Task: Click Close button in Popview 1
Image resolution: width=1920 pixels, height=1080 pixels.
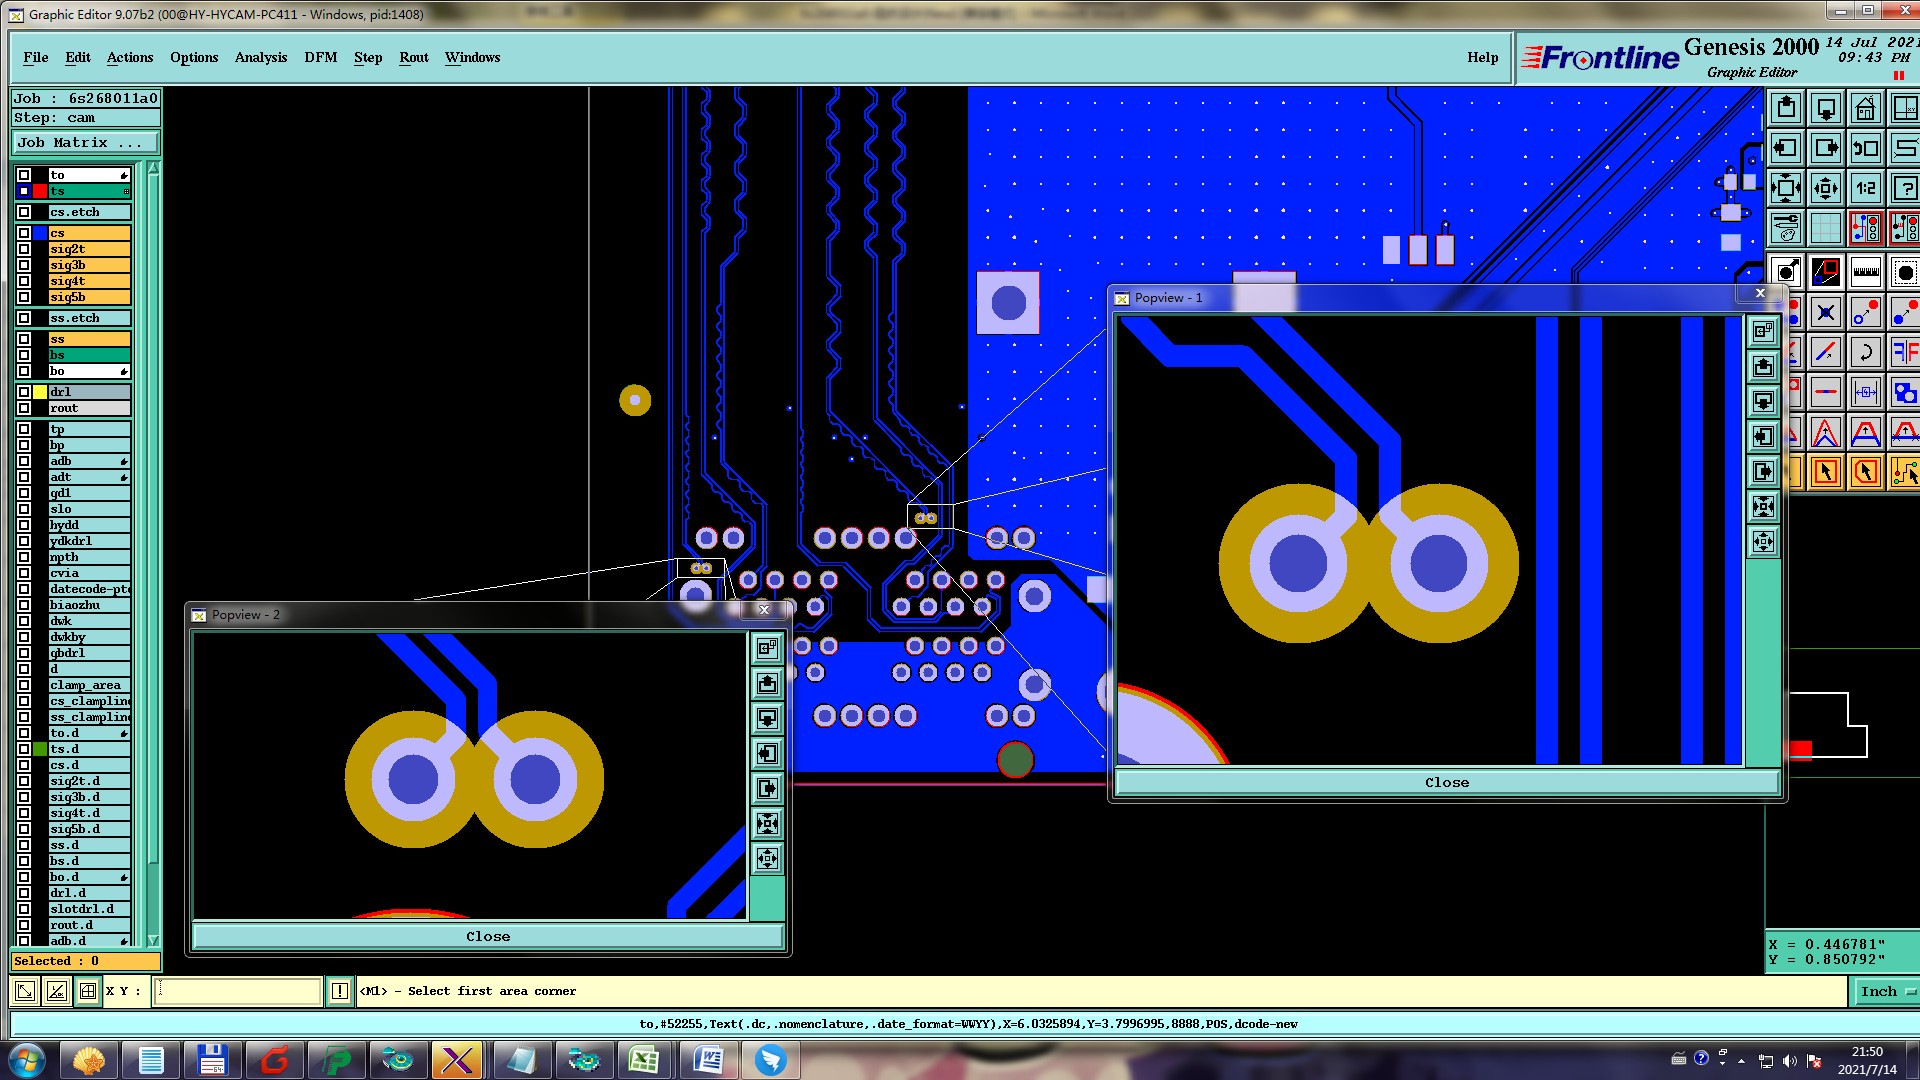Action: [1447, 782]
